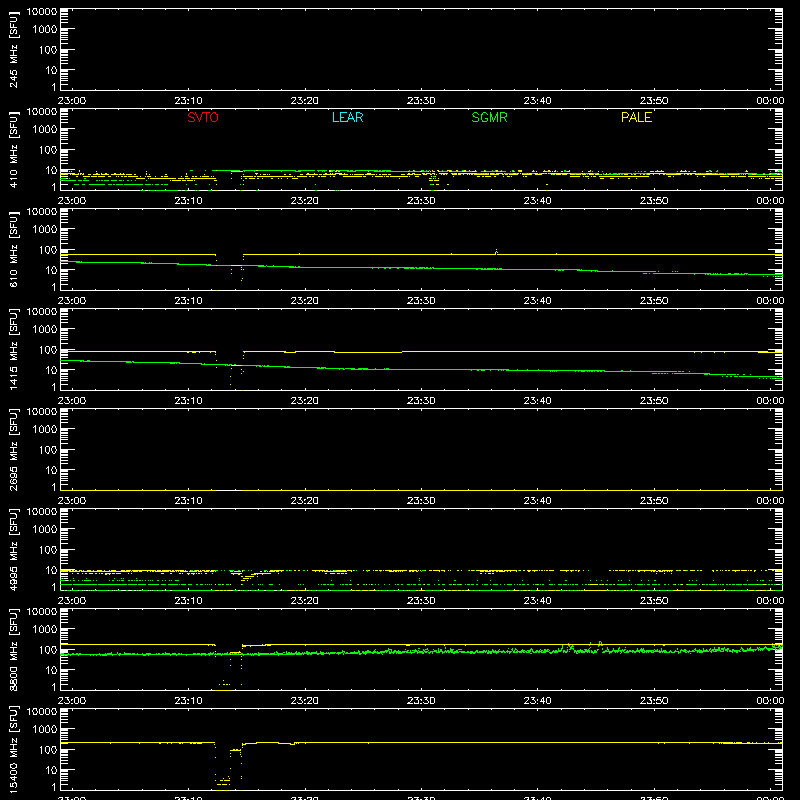Click the green SGMR station label
800x800 pixels.
pos(489,117)
